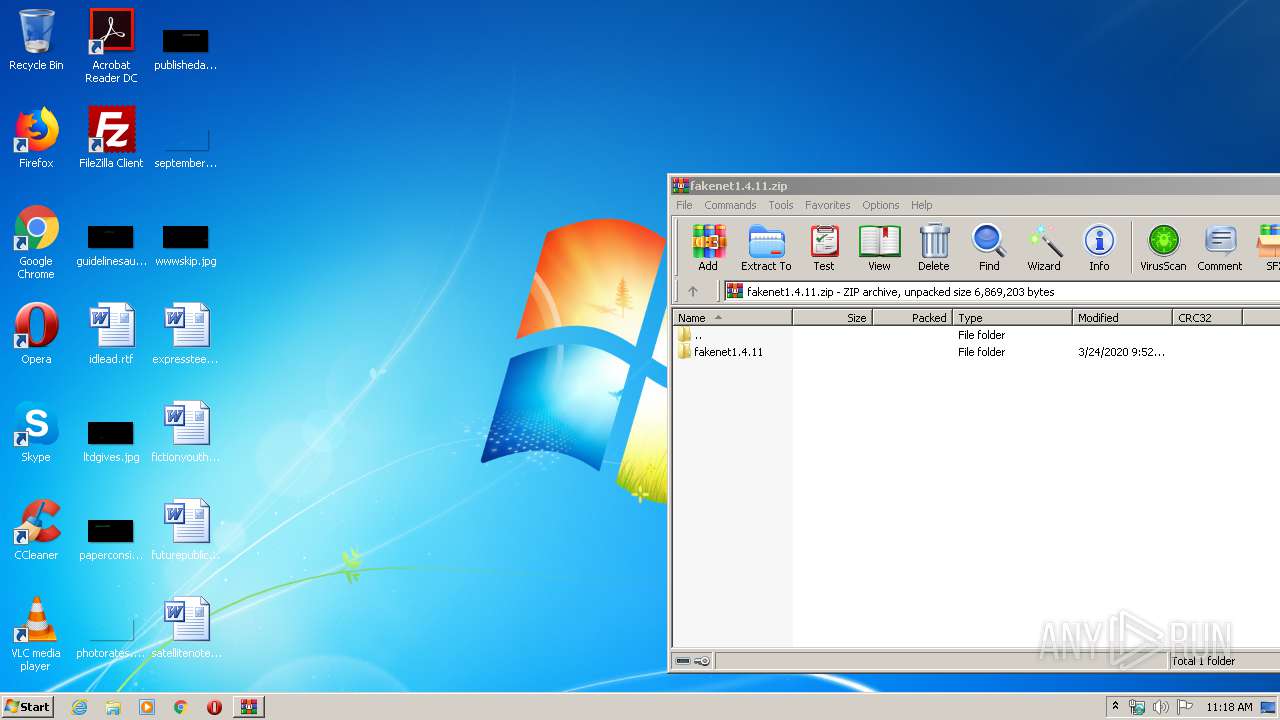Viewport: 1280px width, 720px height.
Task: Click the Delete trash-can toolbar icon
Action: coord(933,248)
